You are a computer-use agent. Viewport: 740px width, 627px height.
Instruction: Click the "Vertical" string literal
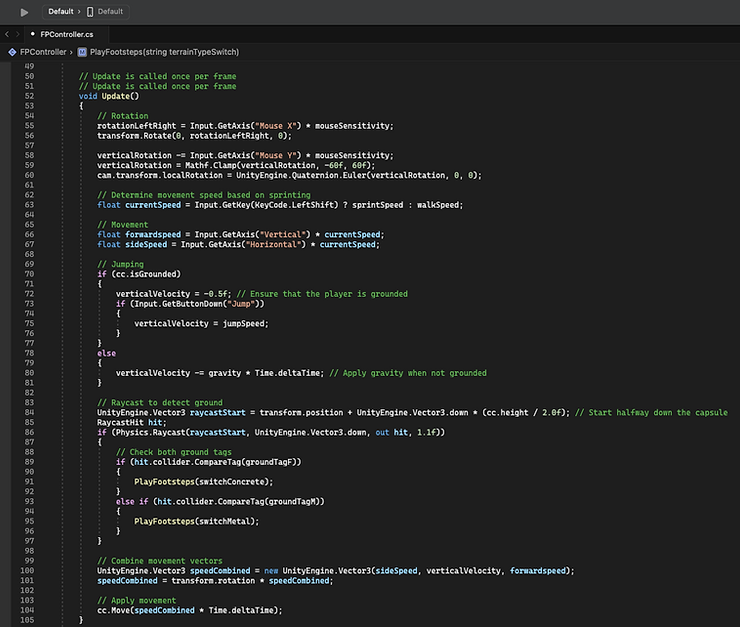coord(285,234)
